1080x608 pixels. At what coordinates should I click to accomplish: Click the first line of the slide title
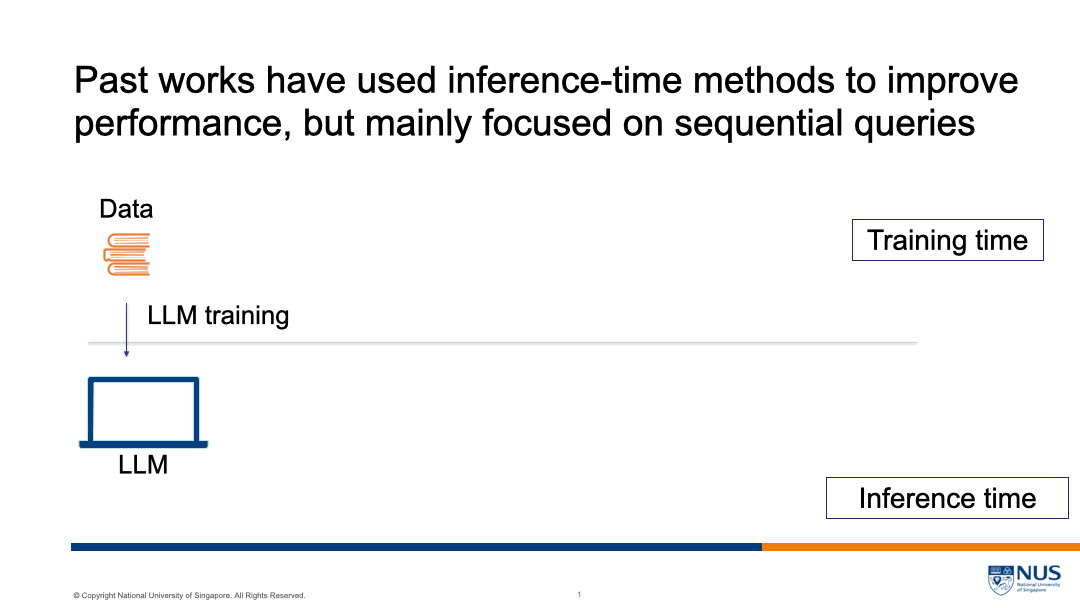point(546,80)
